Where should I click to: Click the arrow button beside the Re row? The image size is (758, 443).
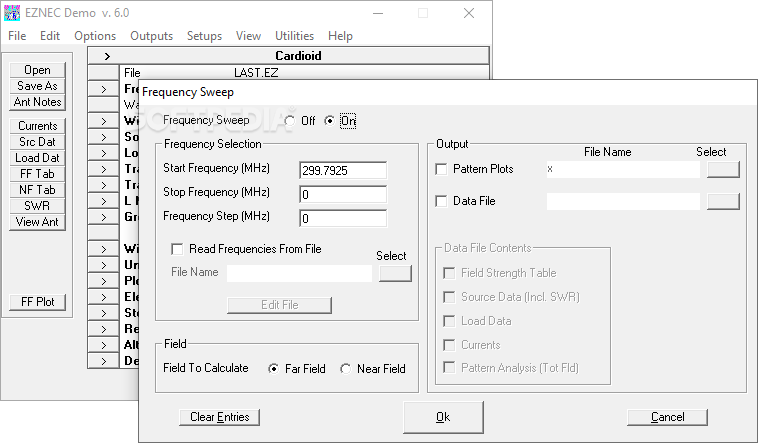click(x=103, y=329)
